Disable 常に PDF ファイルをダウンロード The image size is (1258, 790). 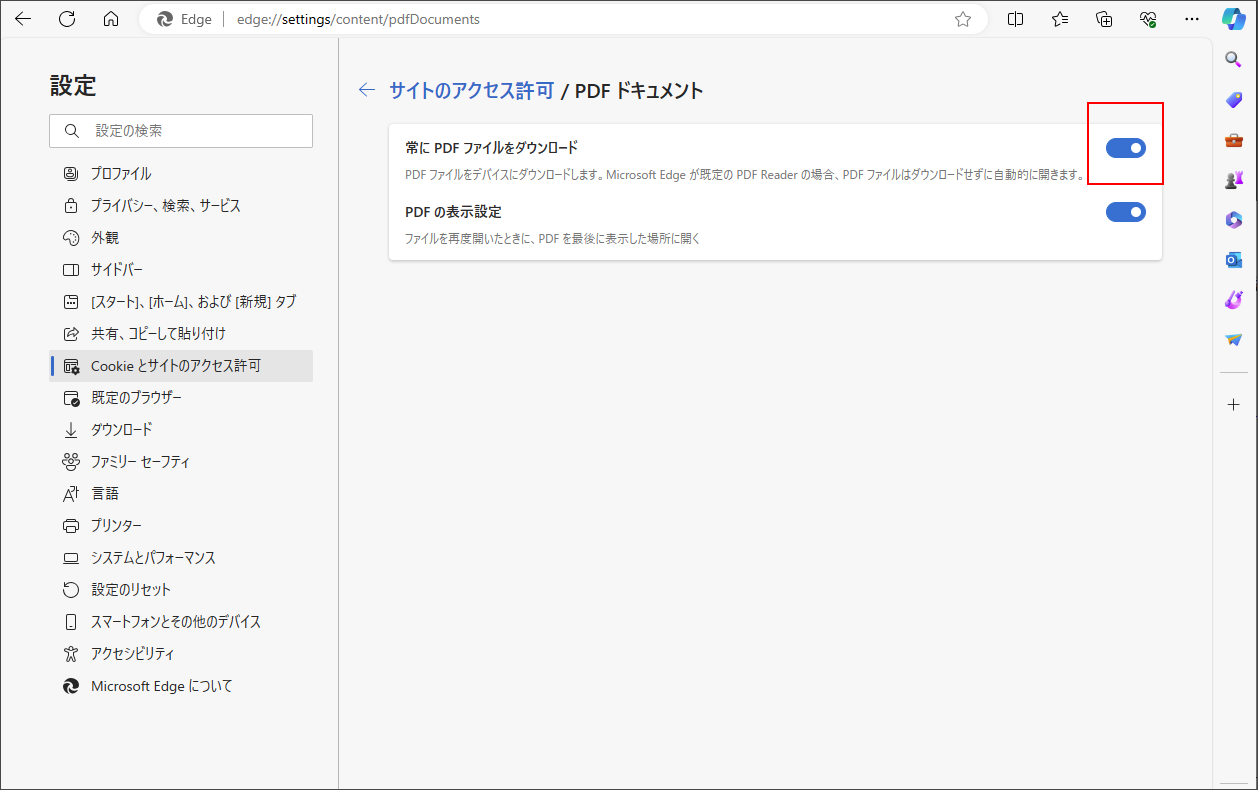(1126, 147)
